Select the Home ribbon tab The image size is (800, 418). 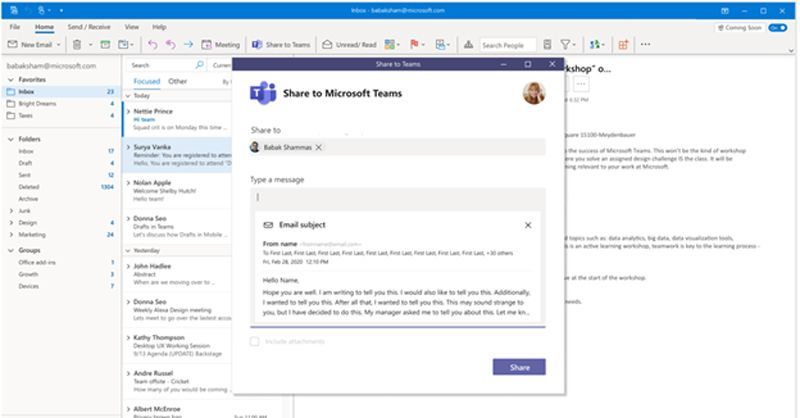pos(44,27)
